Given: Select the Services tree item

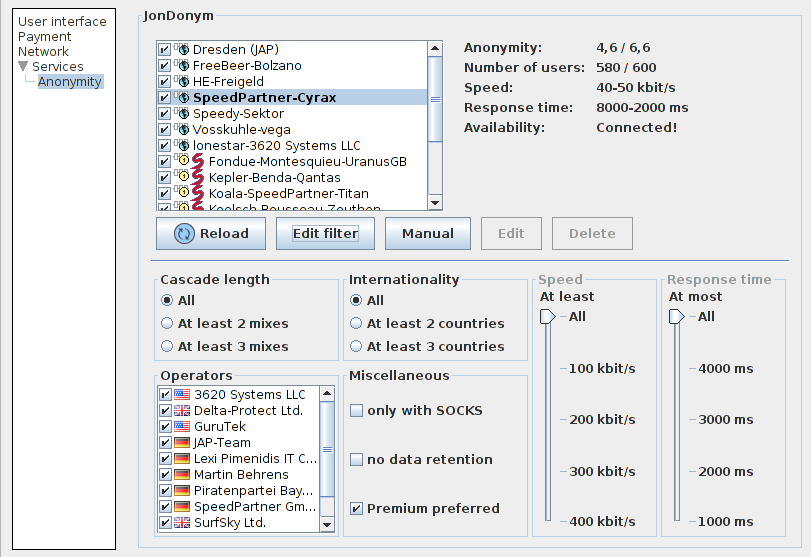Looking at the screenshot, I should pyautogui.click(x=57, y=67).
